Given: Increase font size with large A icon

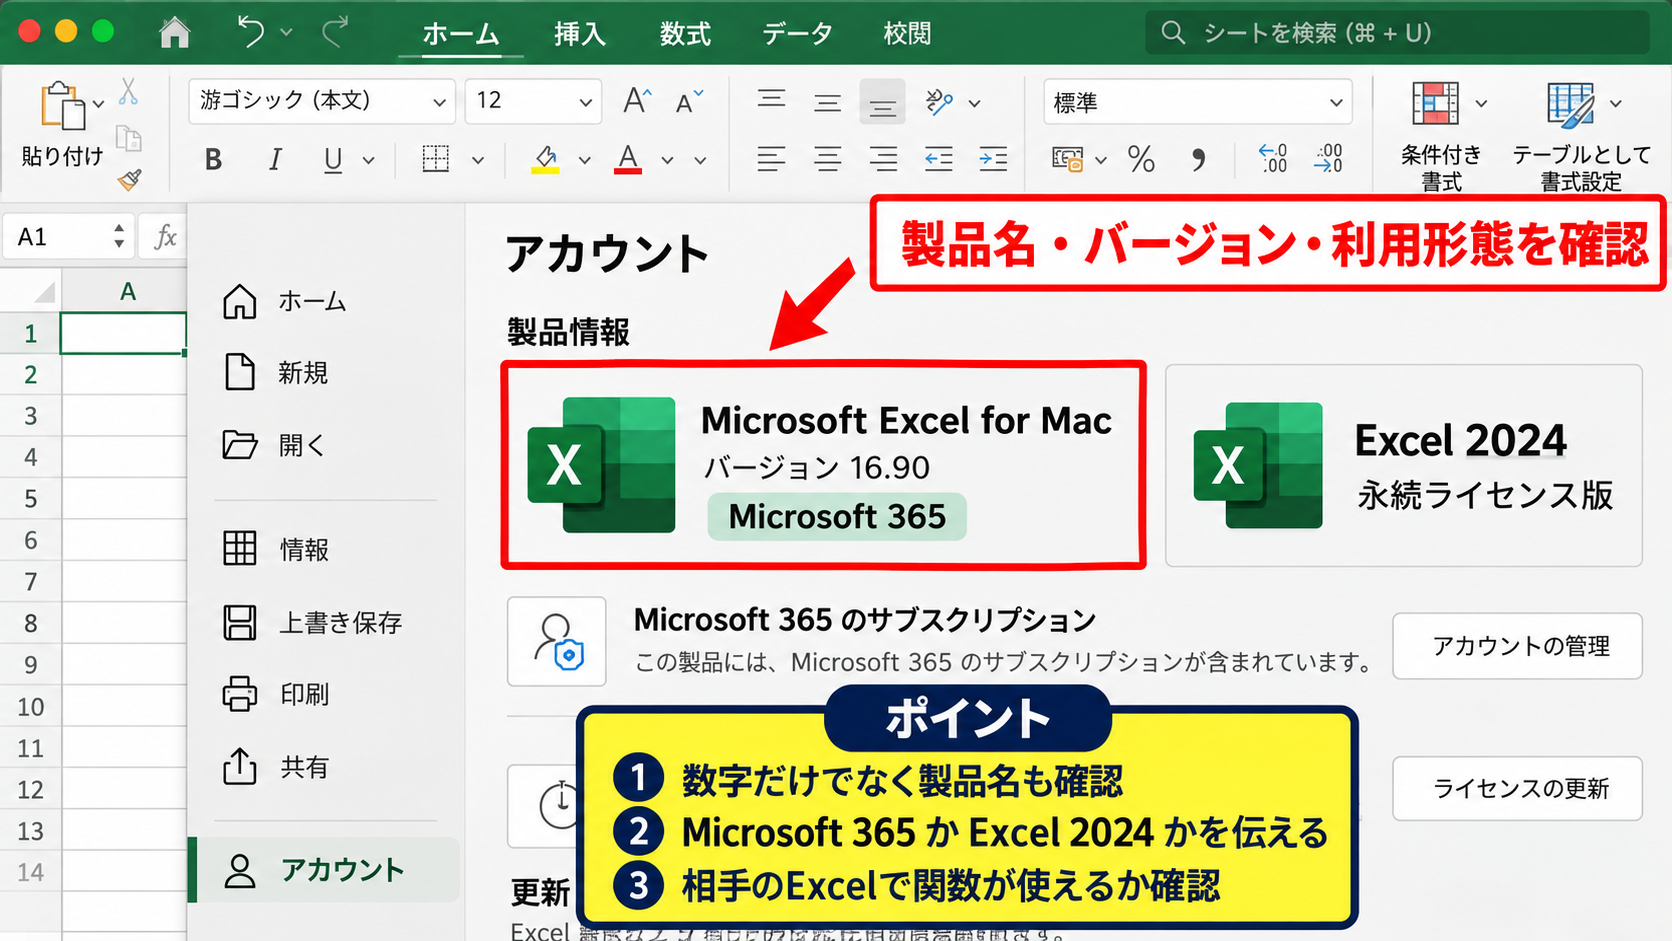Looking at the screenshot, I should tap(637, 101).
